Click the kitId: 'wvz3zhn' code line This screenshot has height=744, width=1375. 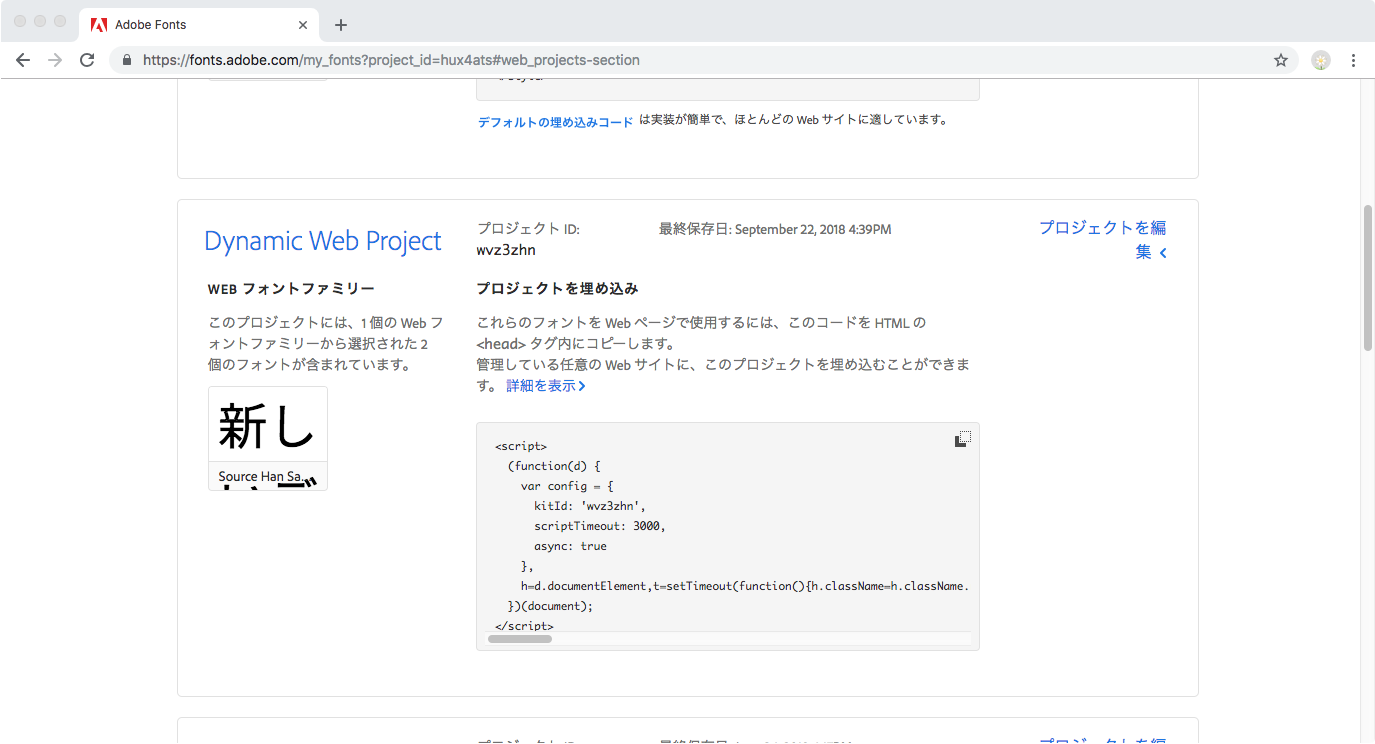tap(590, 506)
